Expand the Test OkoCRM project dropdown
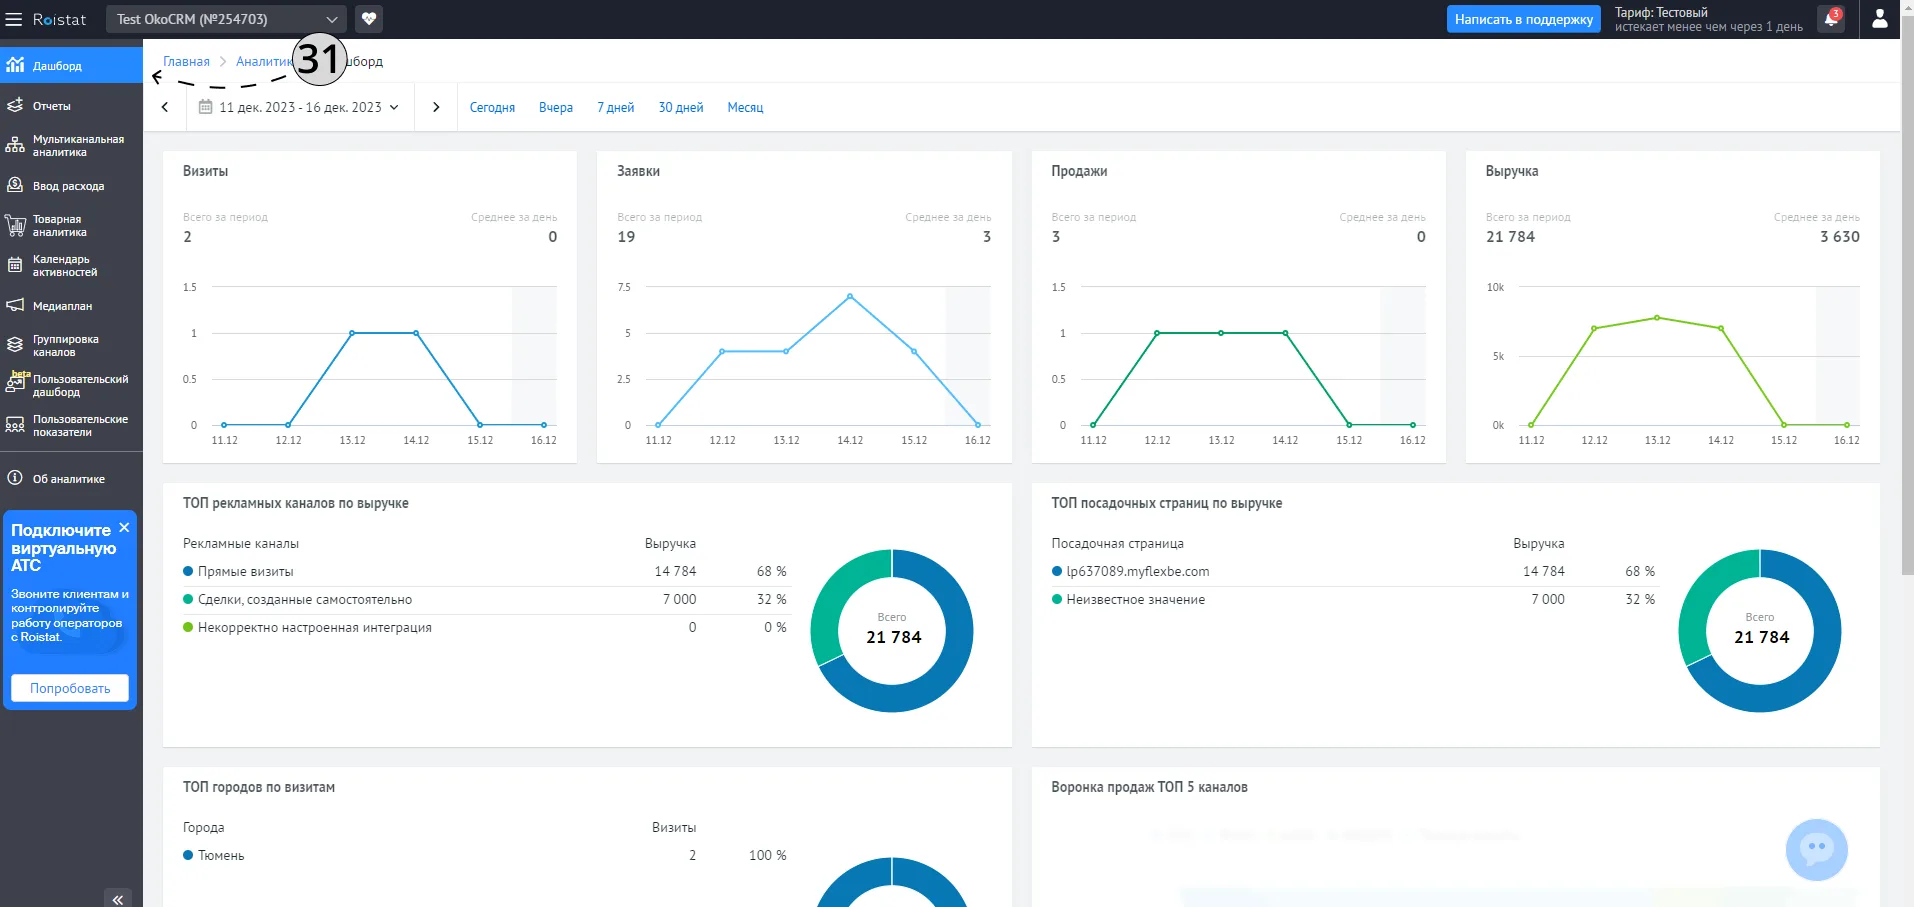 click(225, 19)
